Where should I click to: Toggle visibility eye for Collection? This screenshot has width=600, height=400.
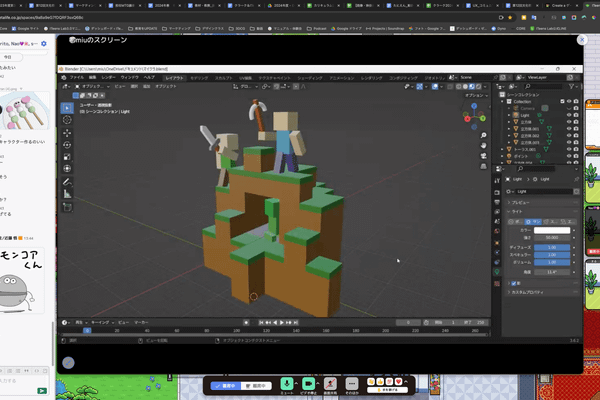point(569,101)
